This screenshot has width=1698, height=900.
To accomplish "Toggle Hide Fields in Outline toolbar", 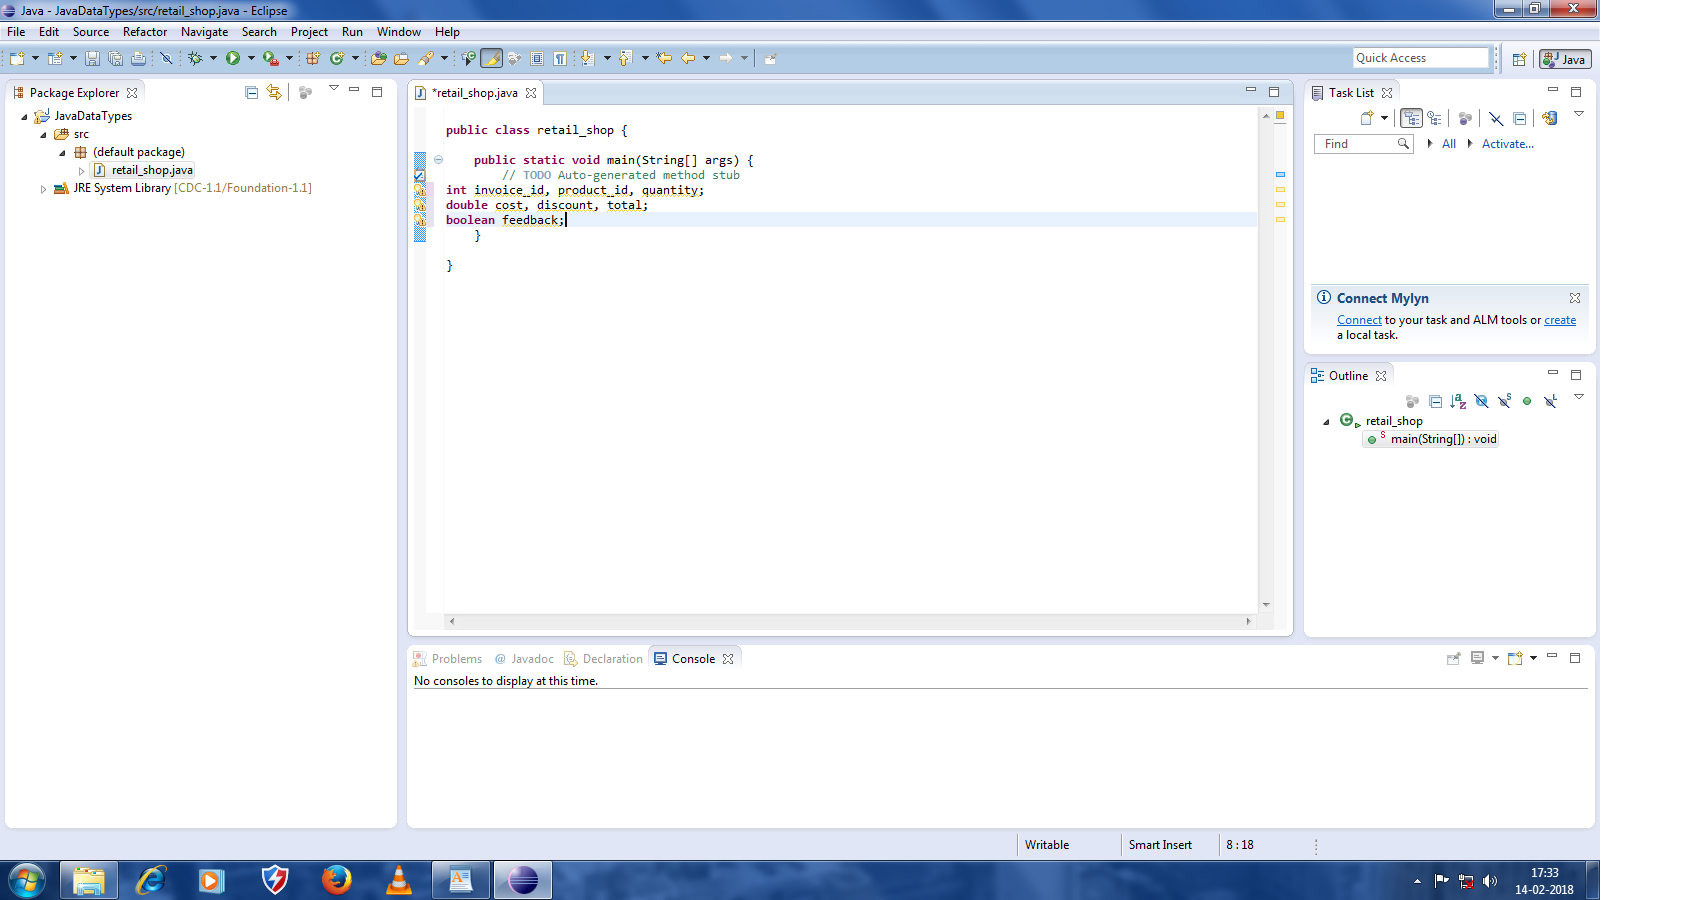I will (x=1481, y=401).
